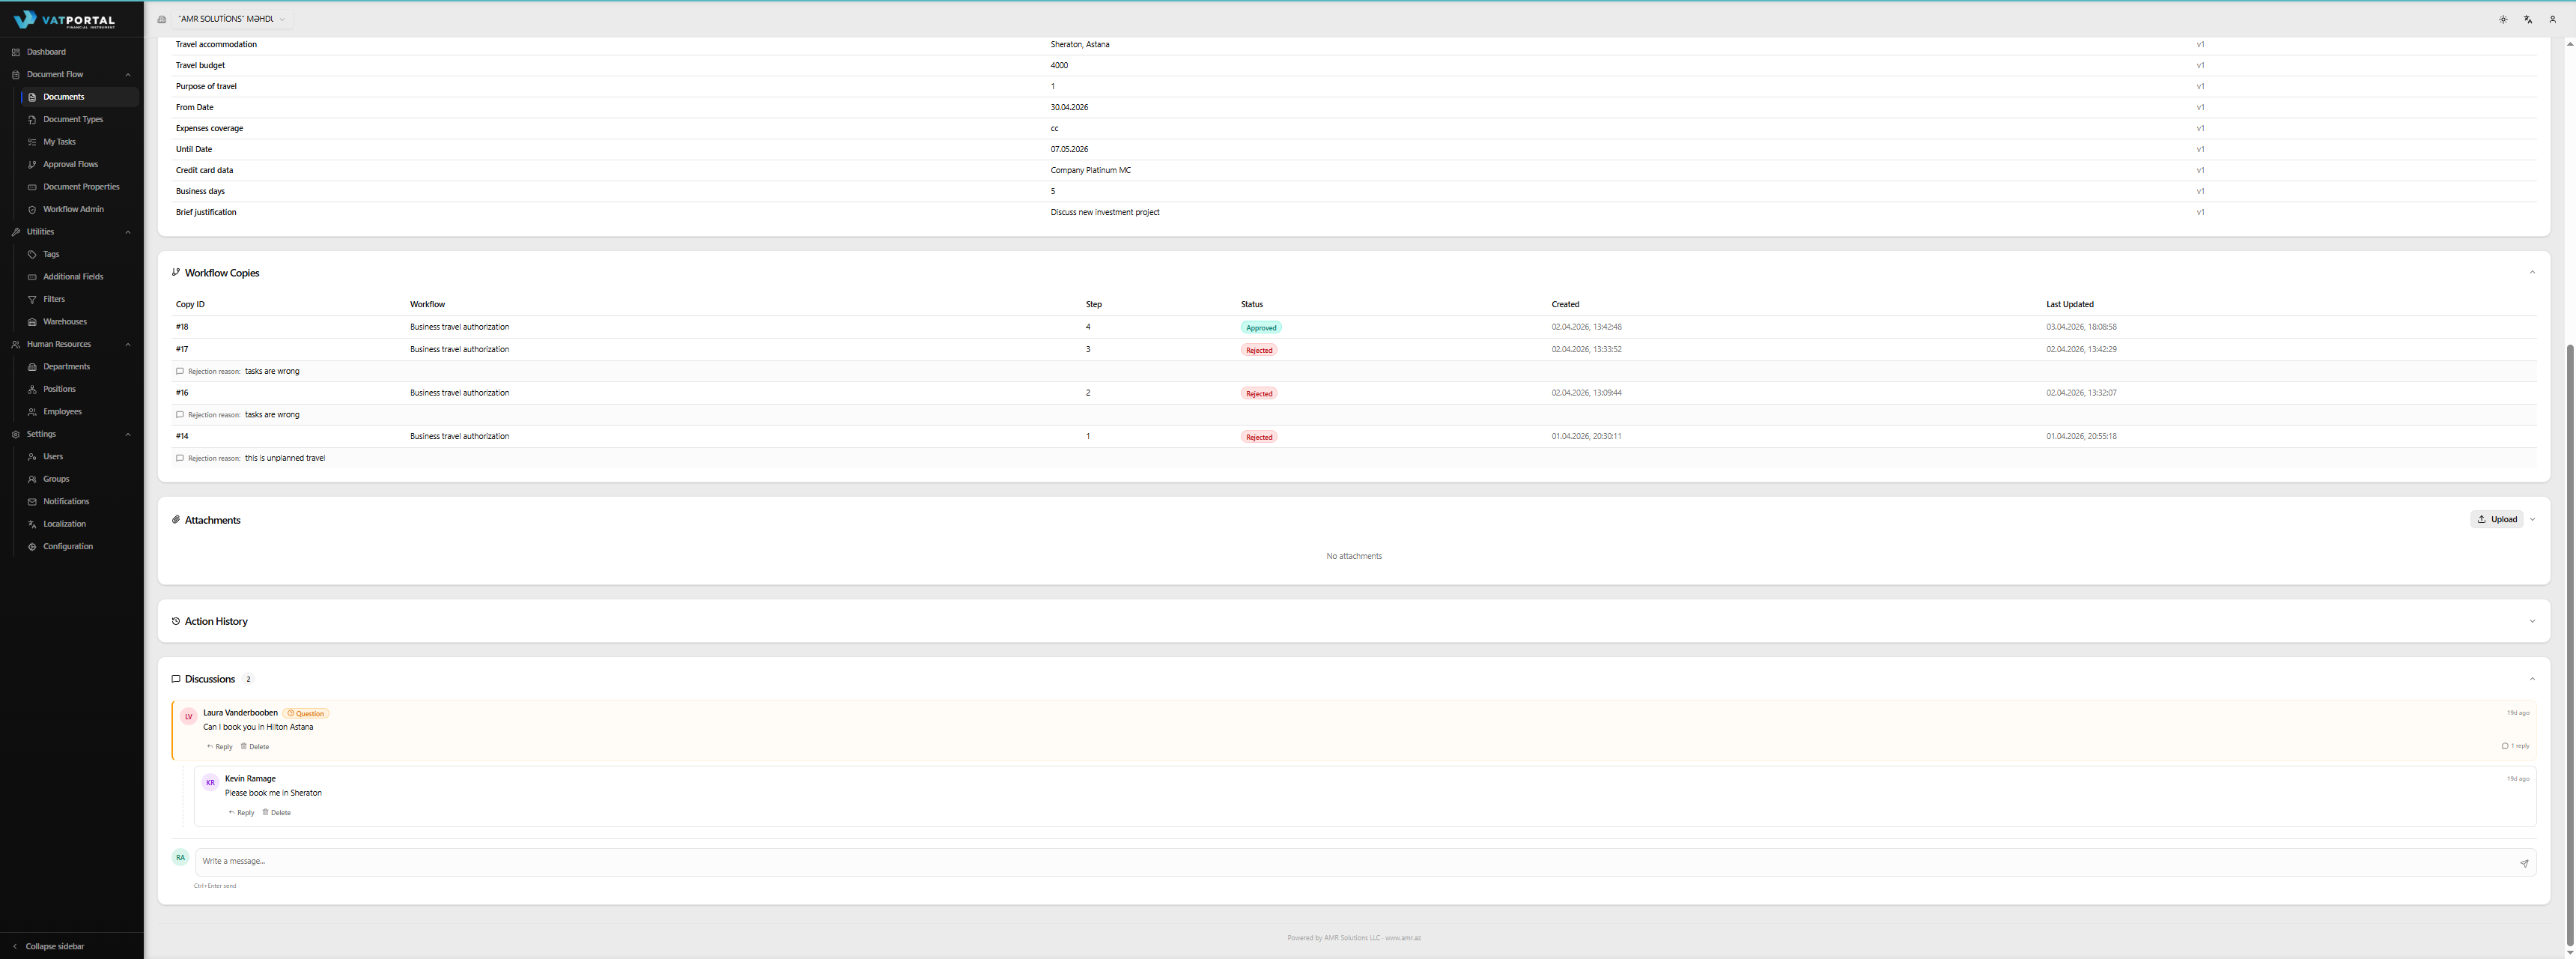Screen dimensions: 2576x959
Task: Reply to Kevin Ramage's comment
Action: tap(241, 813)
